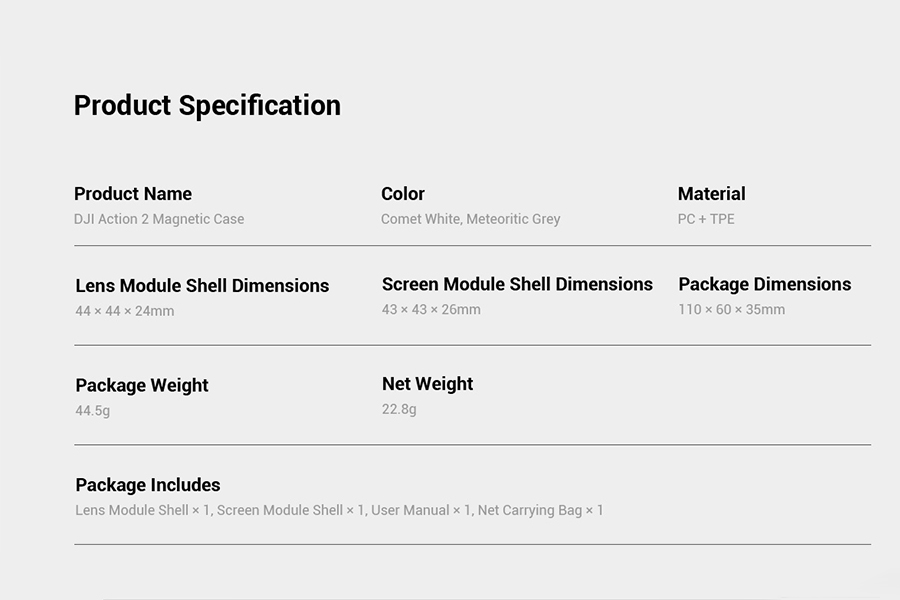Click DJI Action 2 Magnetic Case text
Viewport: 900px width, 600px height.
click(159, 219)
